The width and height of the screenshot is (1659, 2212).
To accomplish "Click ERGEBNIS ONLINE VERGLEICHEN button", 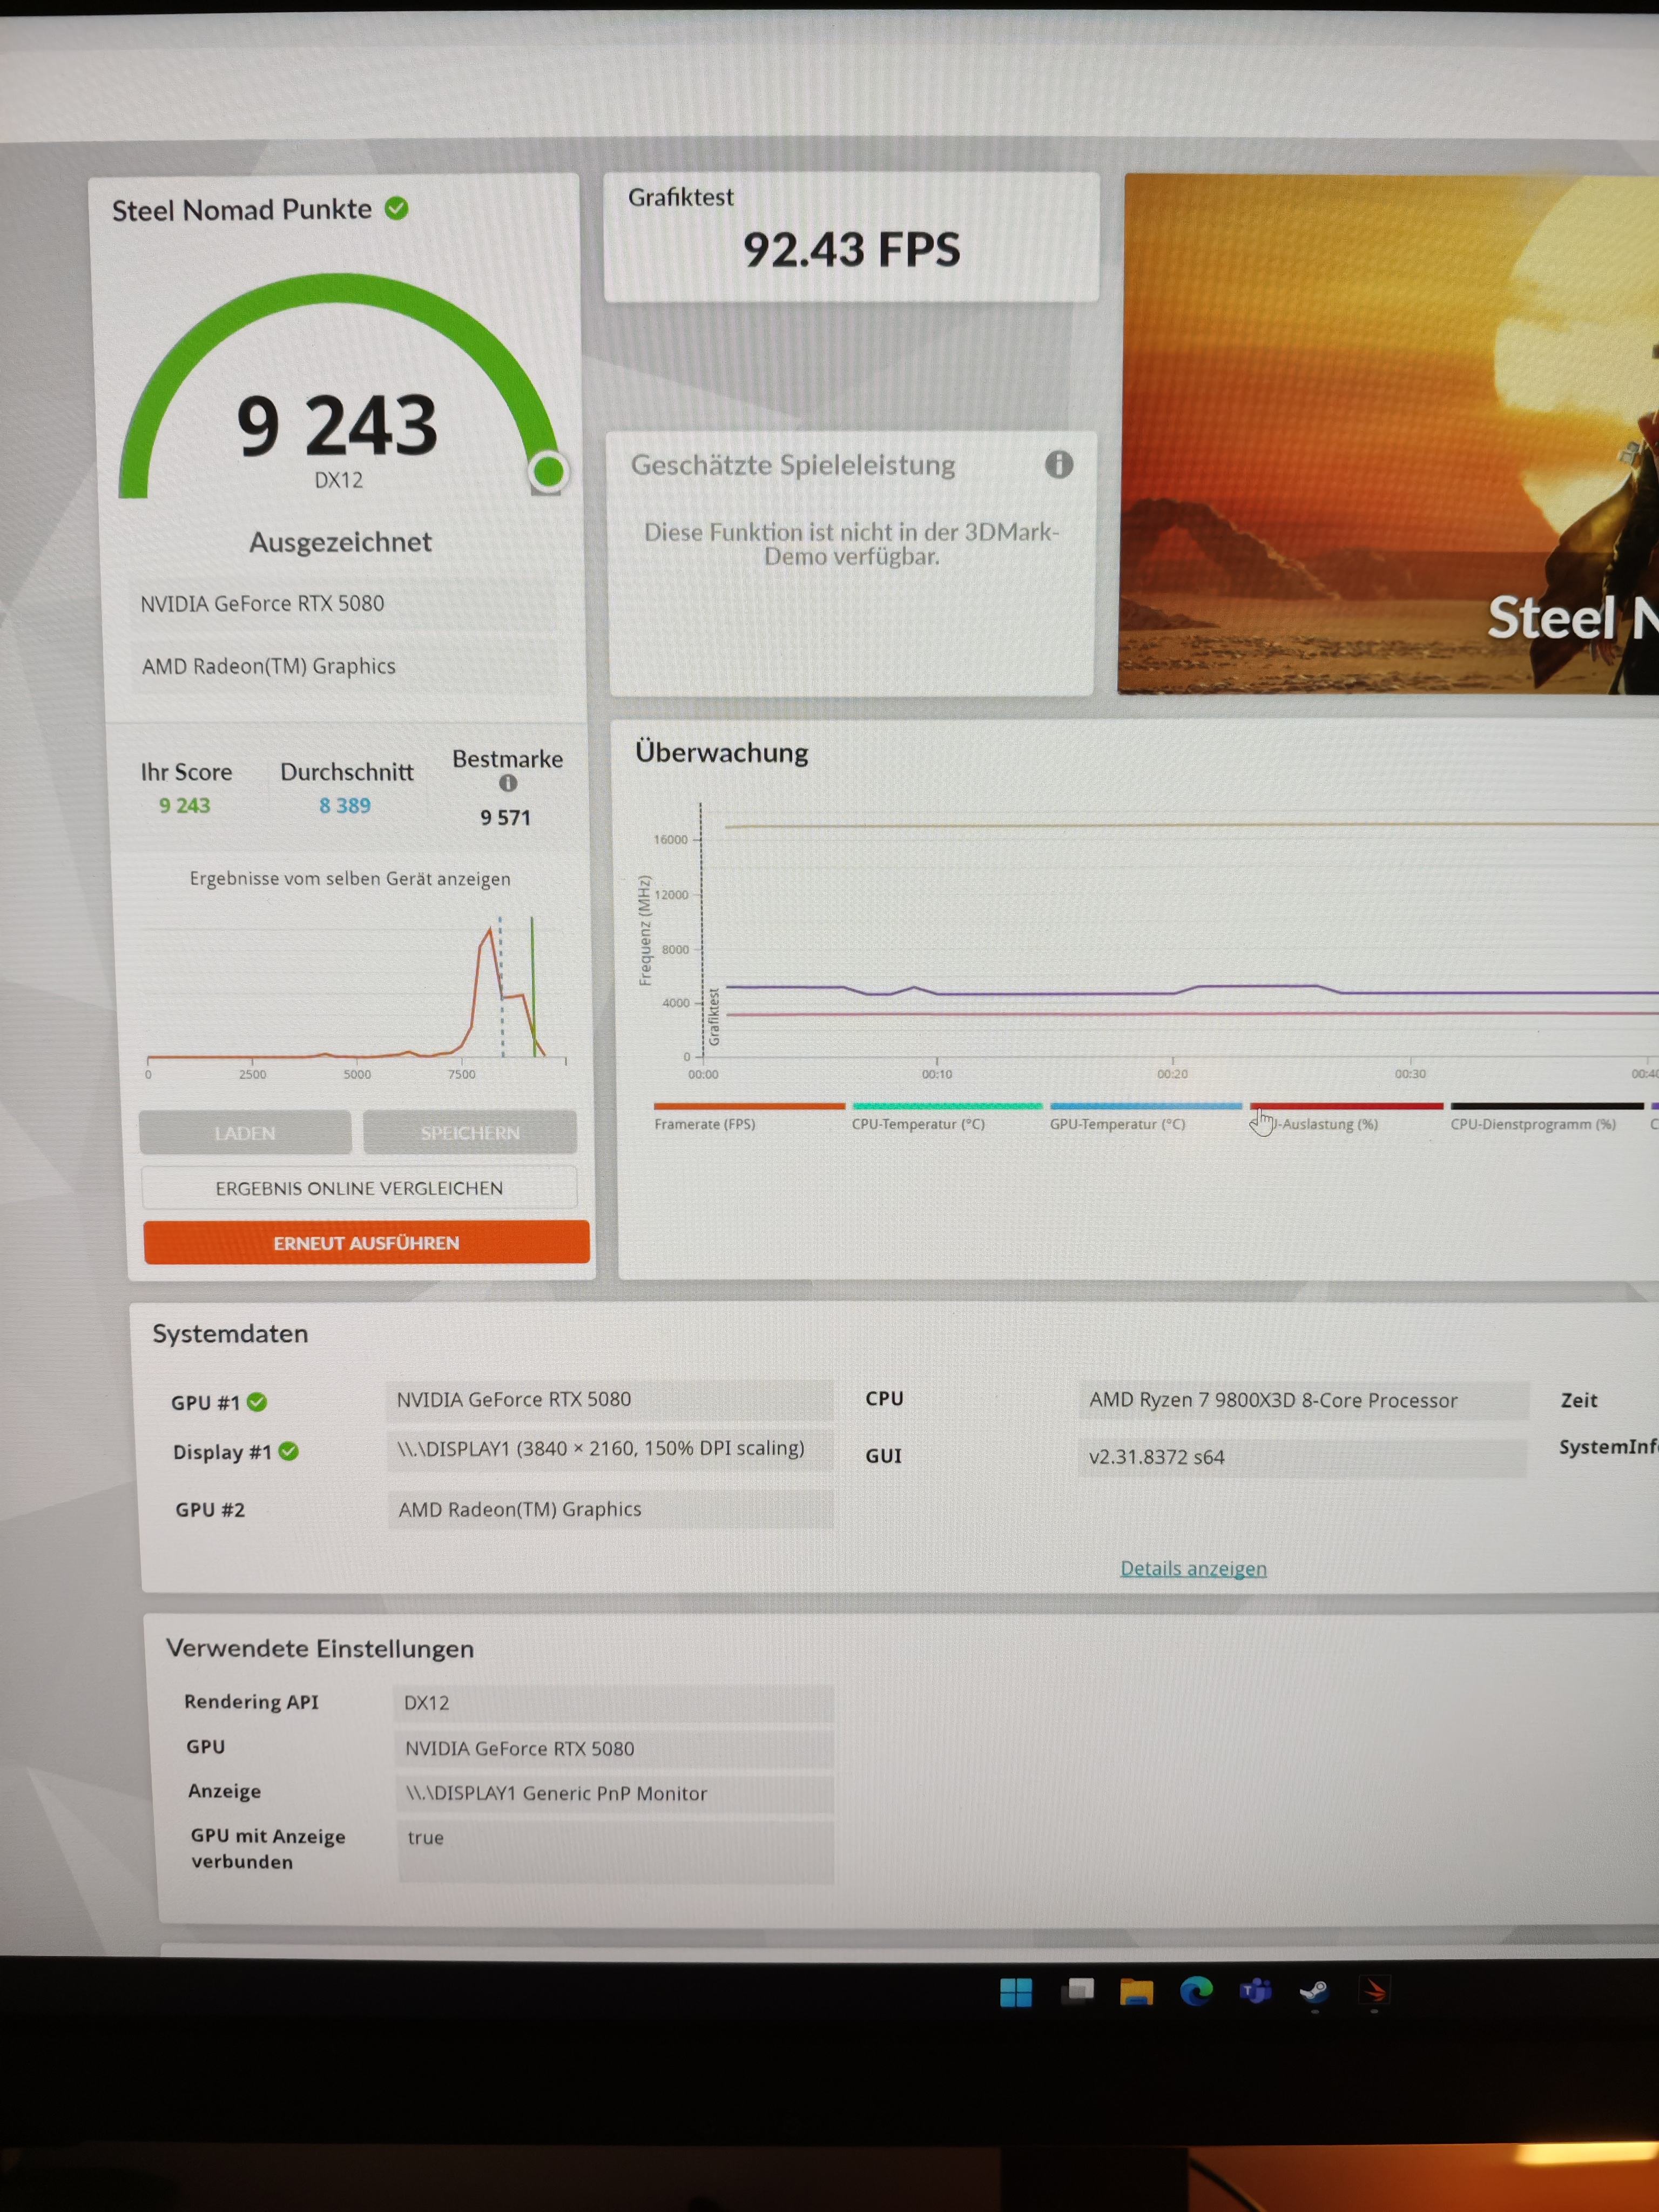I will point(359,1188).
